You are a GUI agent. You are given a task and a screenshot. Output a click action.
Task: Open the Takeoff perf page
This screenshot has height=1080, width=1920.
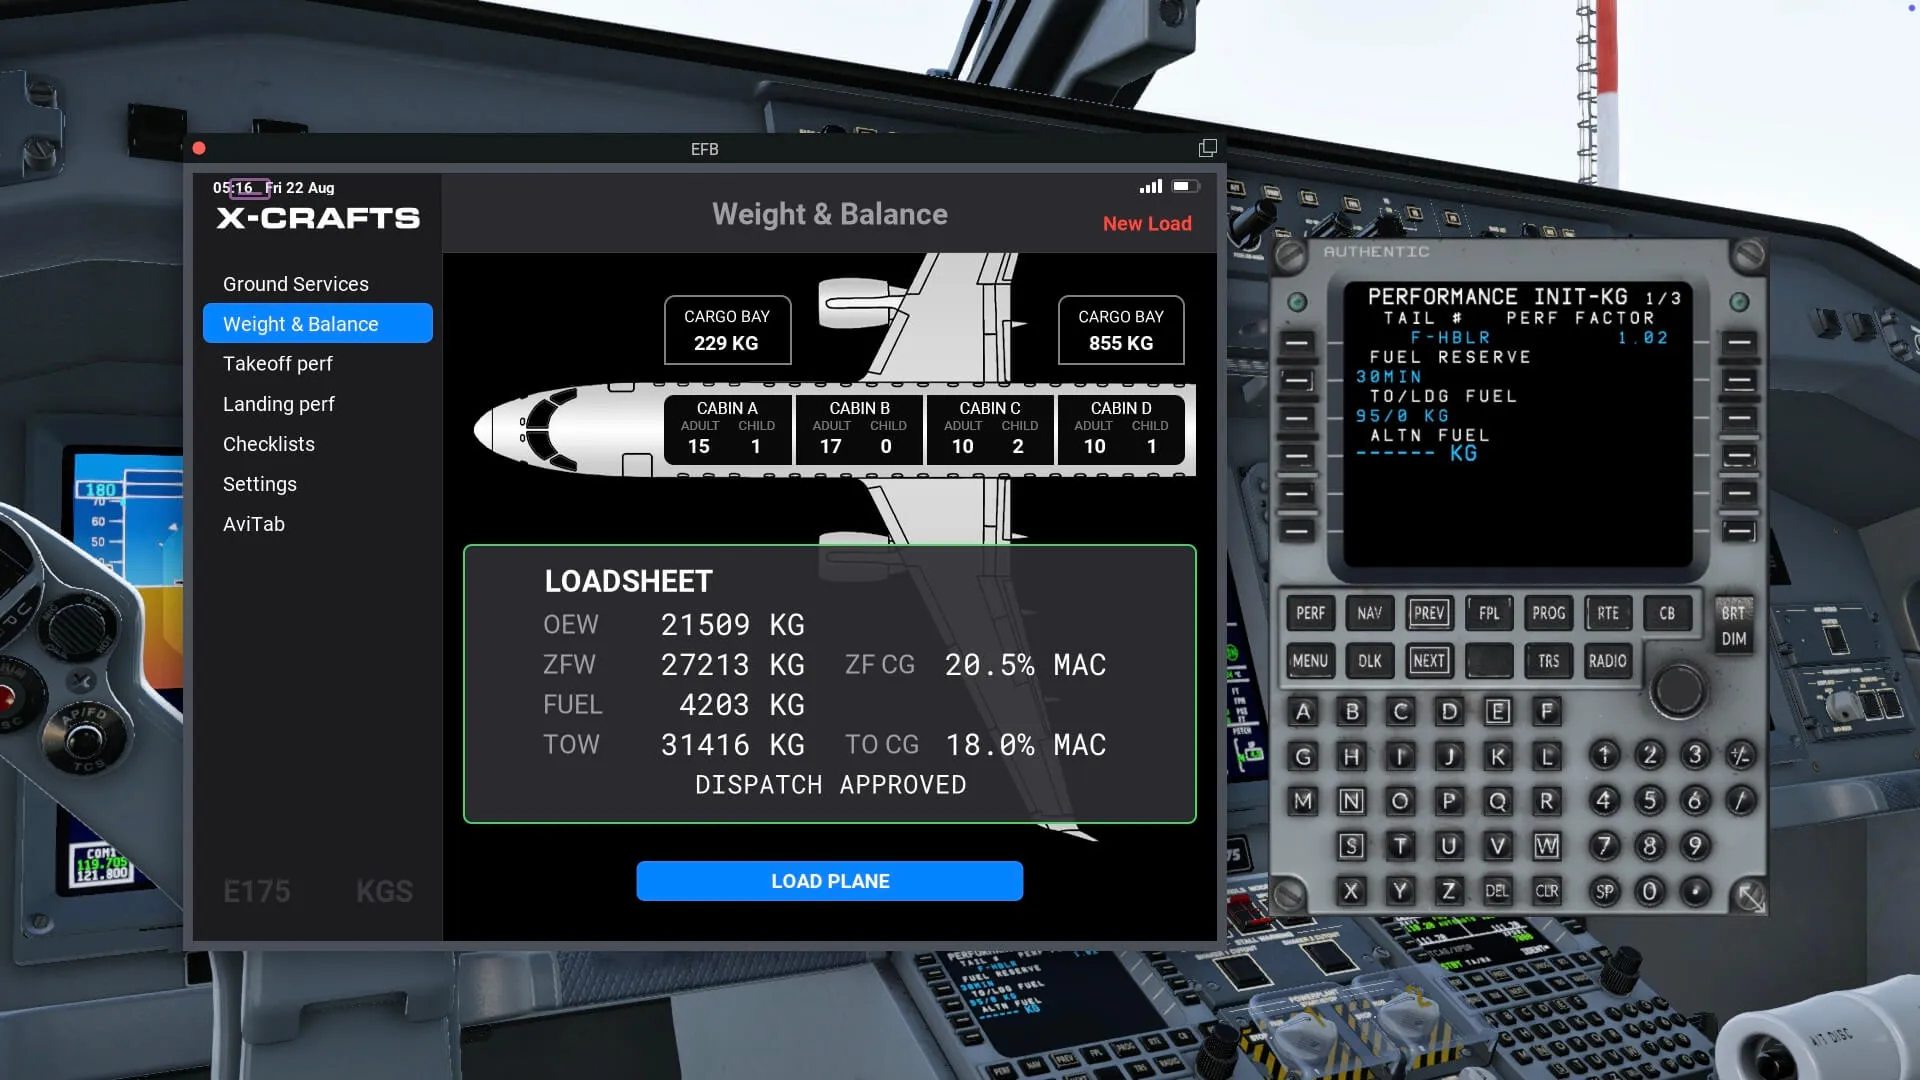pyautogui.click(x=278, y=364)
